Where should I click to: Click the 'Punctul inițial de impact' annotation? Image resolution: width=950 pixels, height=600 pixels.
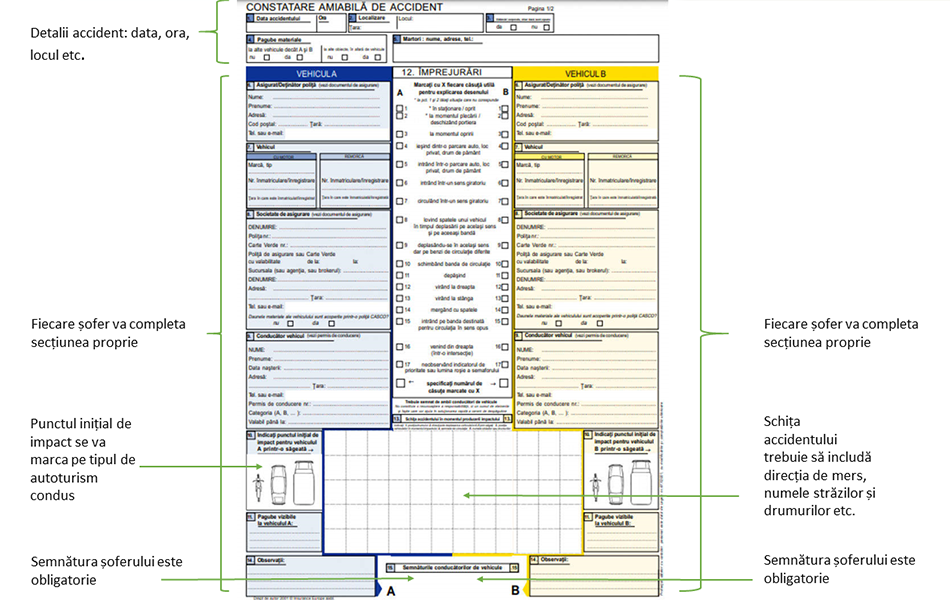83,459
